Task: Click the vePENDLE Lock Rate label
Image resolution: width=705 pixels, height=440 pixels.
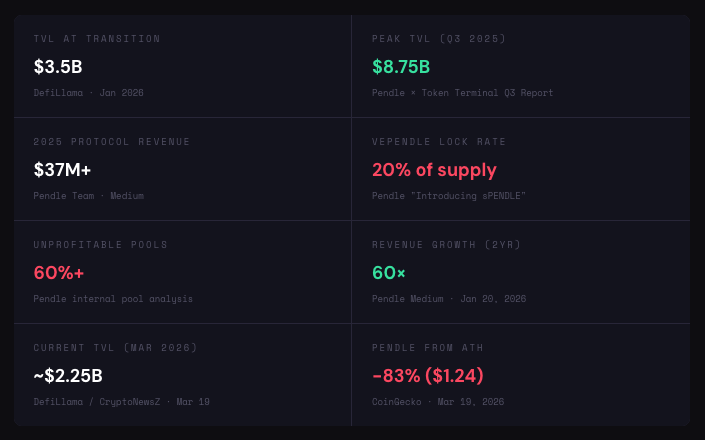Action: [x=439, y=142]
